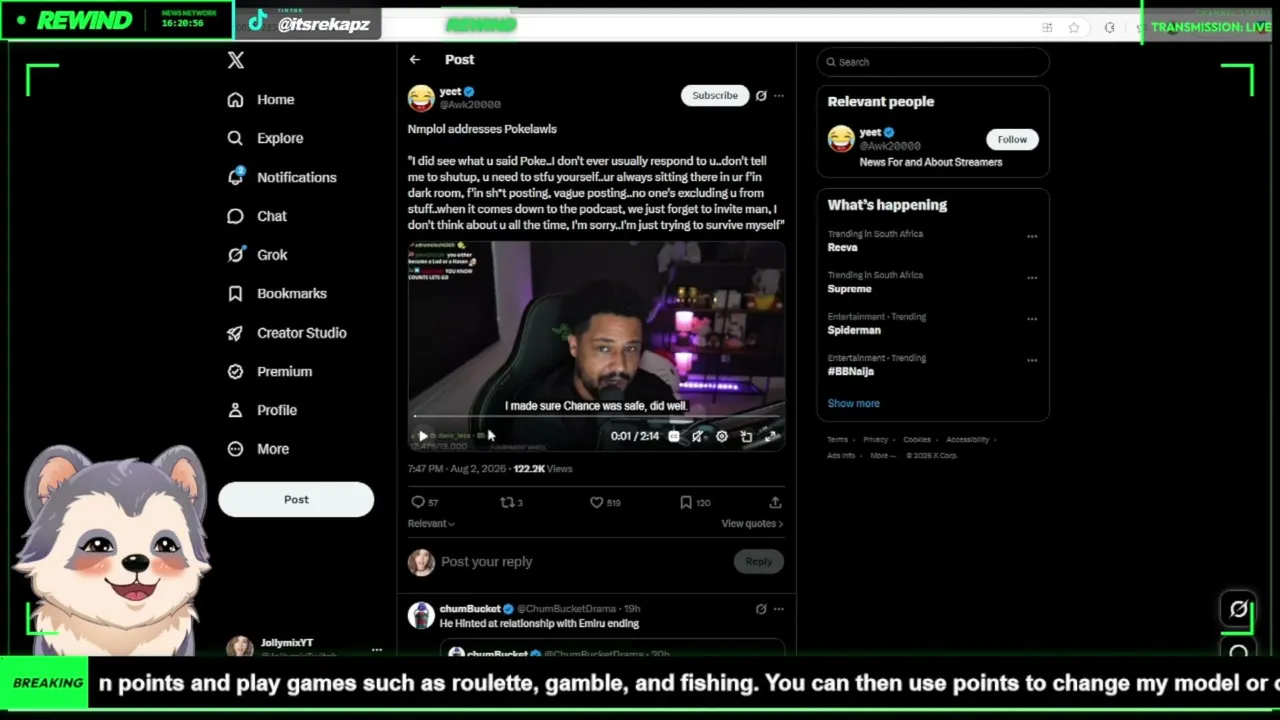1280x720 pixels.
Task: Seek along the video progress bar
Action: pyautogui.click(x=597, y=416)
